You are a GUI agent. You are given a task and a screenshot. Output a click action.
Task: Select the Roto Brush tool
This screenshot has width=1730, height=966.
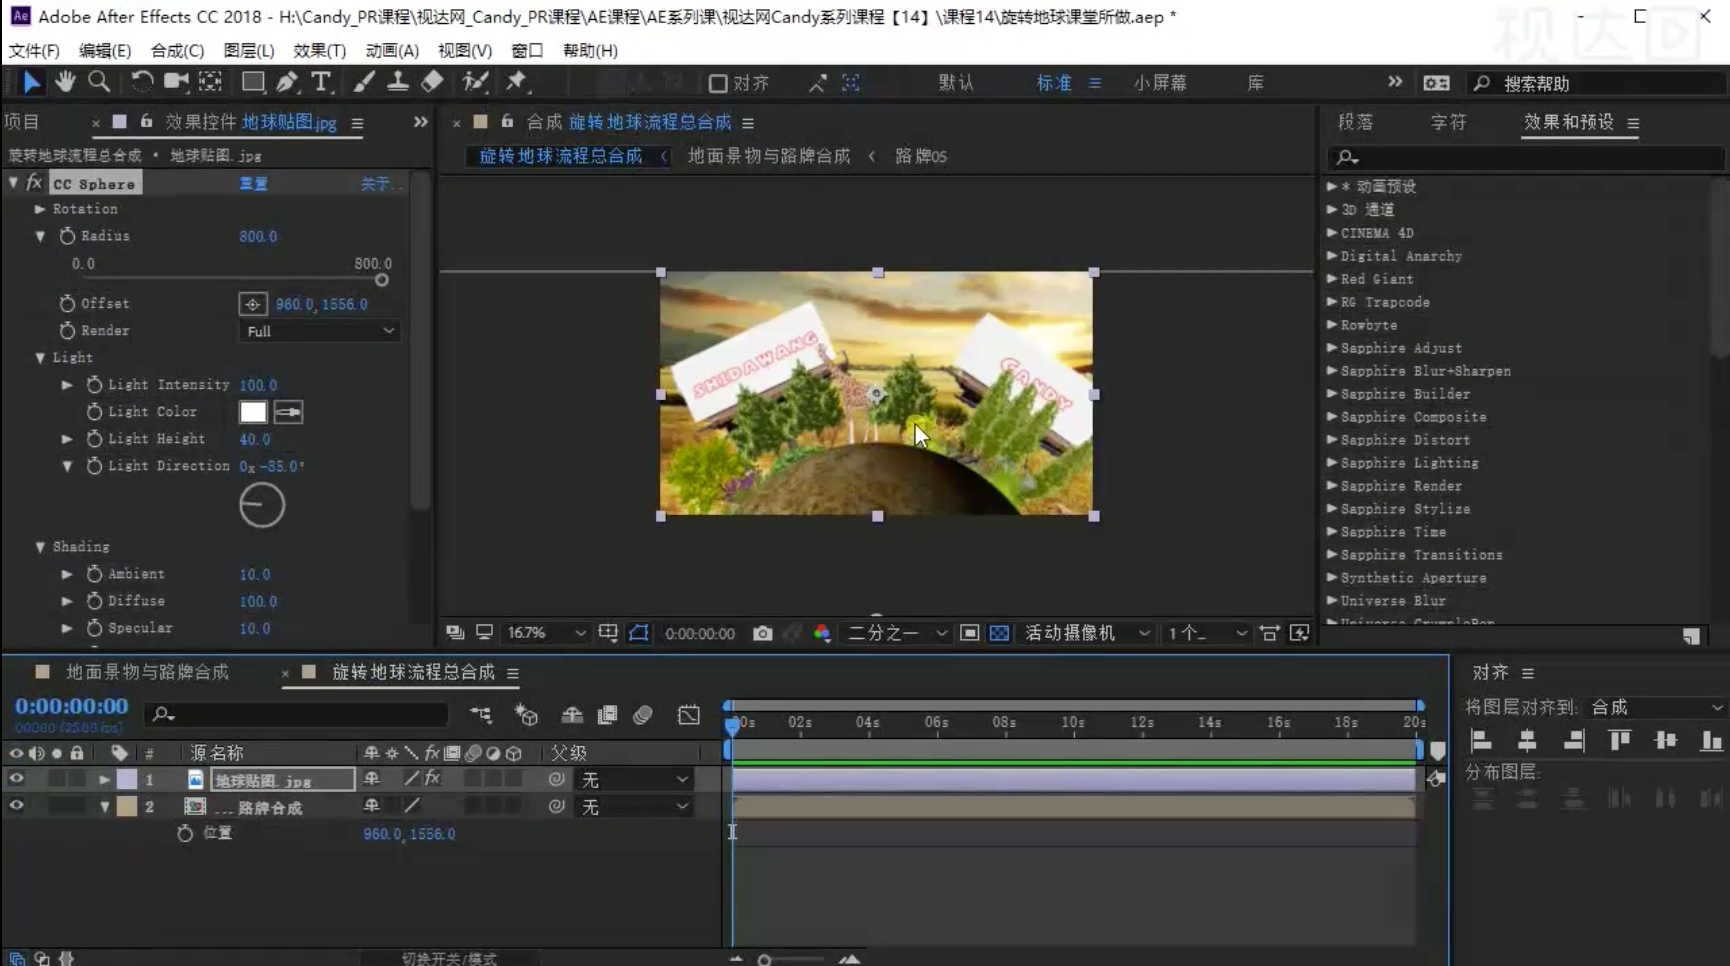(x=475, y=82)
